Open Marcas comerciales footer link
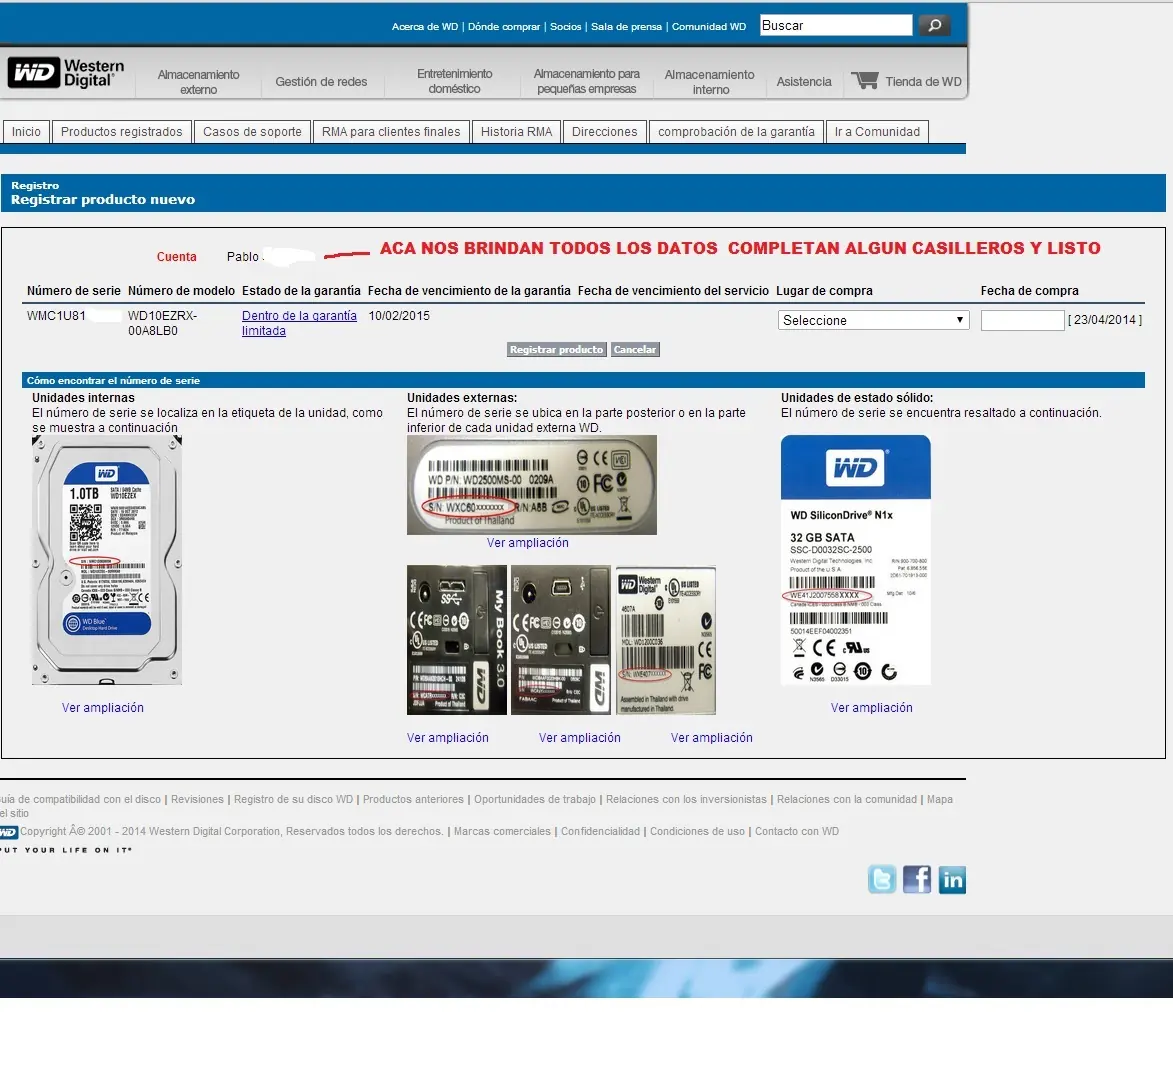This screenshot has height=1080, width=1173. [x=502, y=832]
